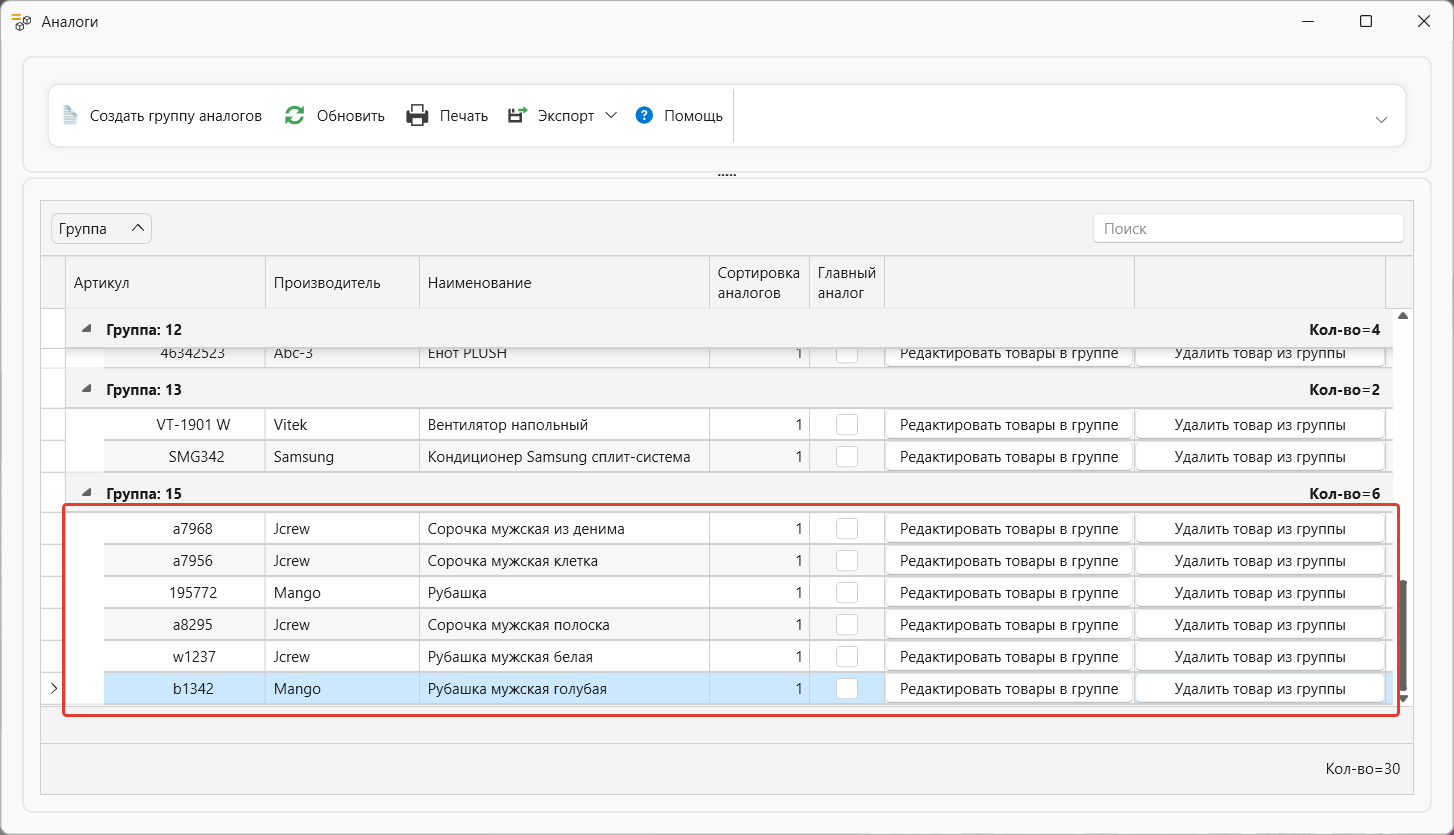Screen dimensions: 1454x835
Task: Click the row selector arrow beside b1342
Action: tap(53, 688)
